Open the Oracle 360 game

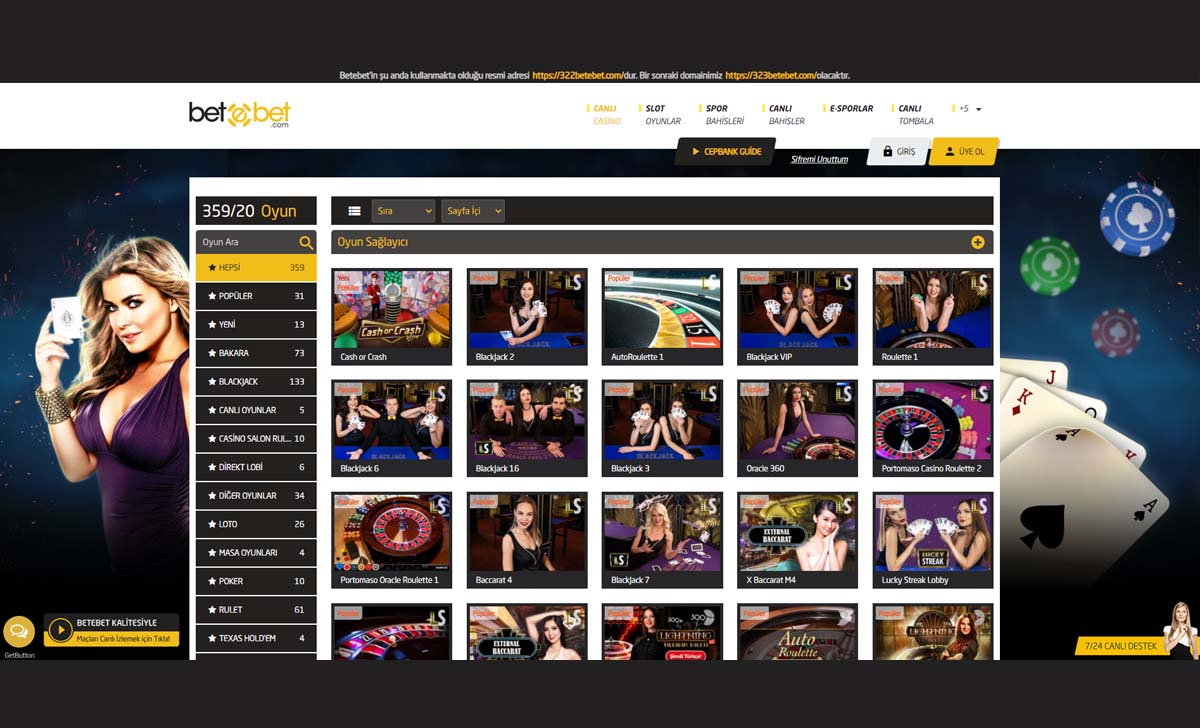click(x=798, y=428)
